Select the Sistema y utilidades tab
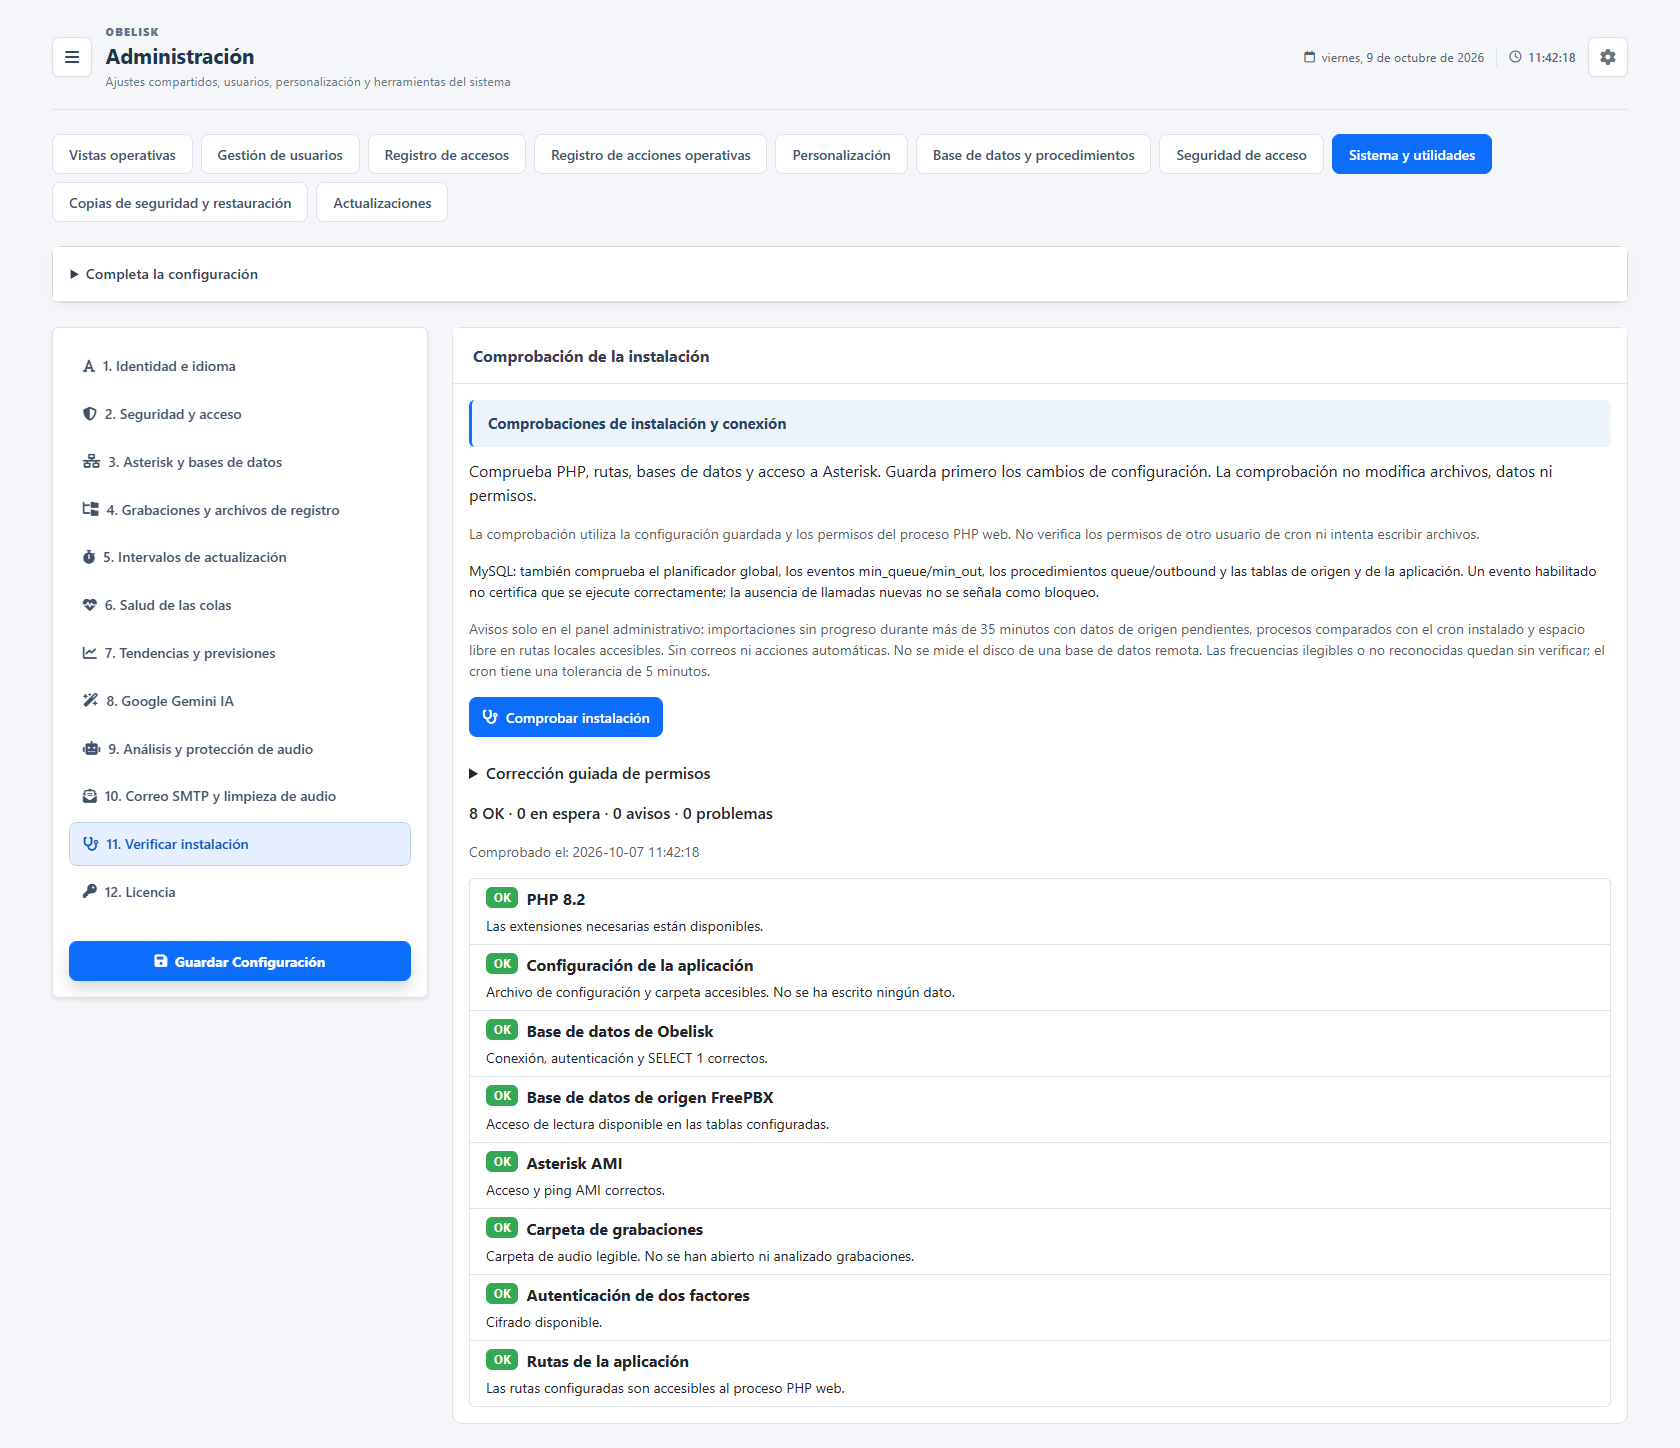Viewport: 1680px width, 1448px height. (x=1412, y=155)
